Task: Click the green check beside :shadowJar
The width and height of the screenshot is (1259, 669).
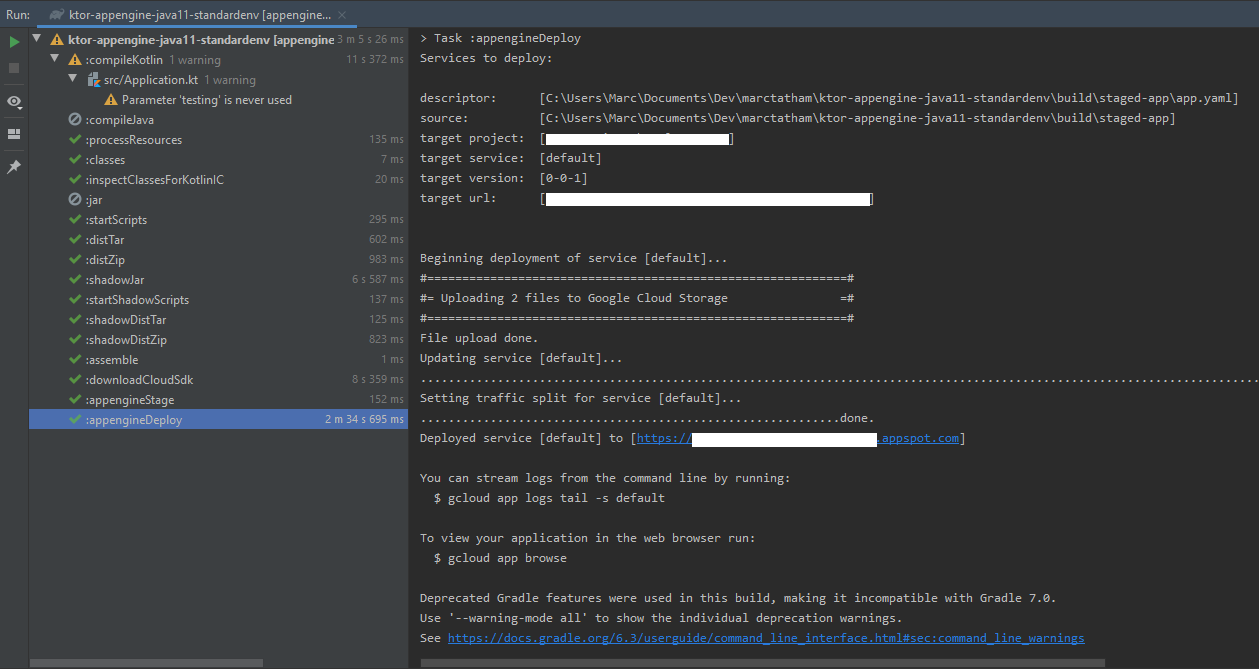Action: (x=75, y=280)
